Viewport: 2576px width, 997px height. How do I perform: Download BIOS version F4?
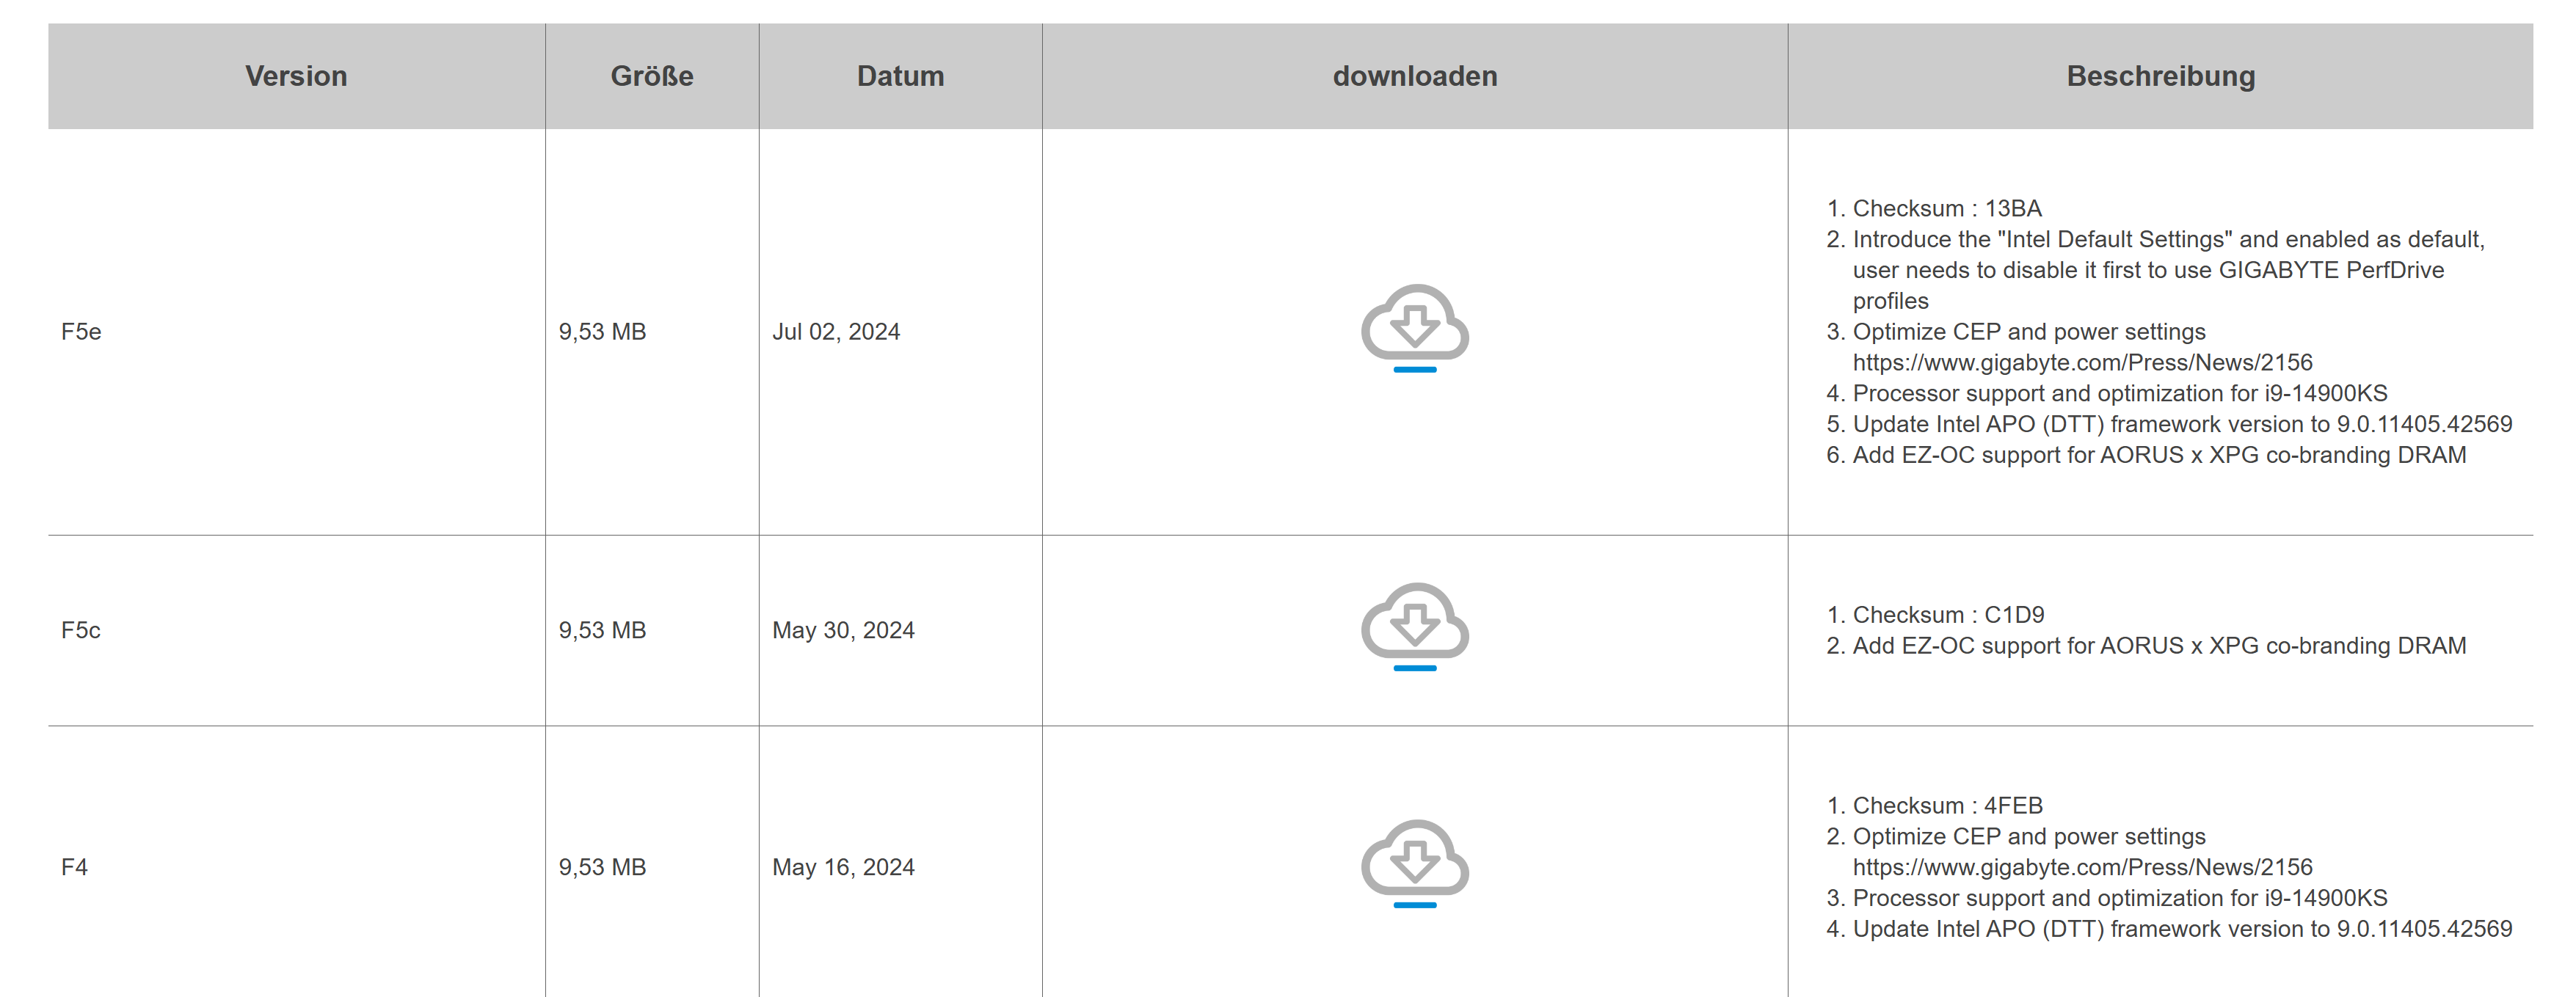[x=1414, y=863]
